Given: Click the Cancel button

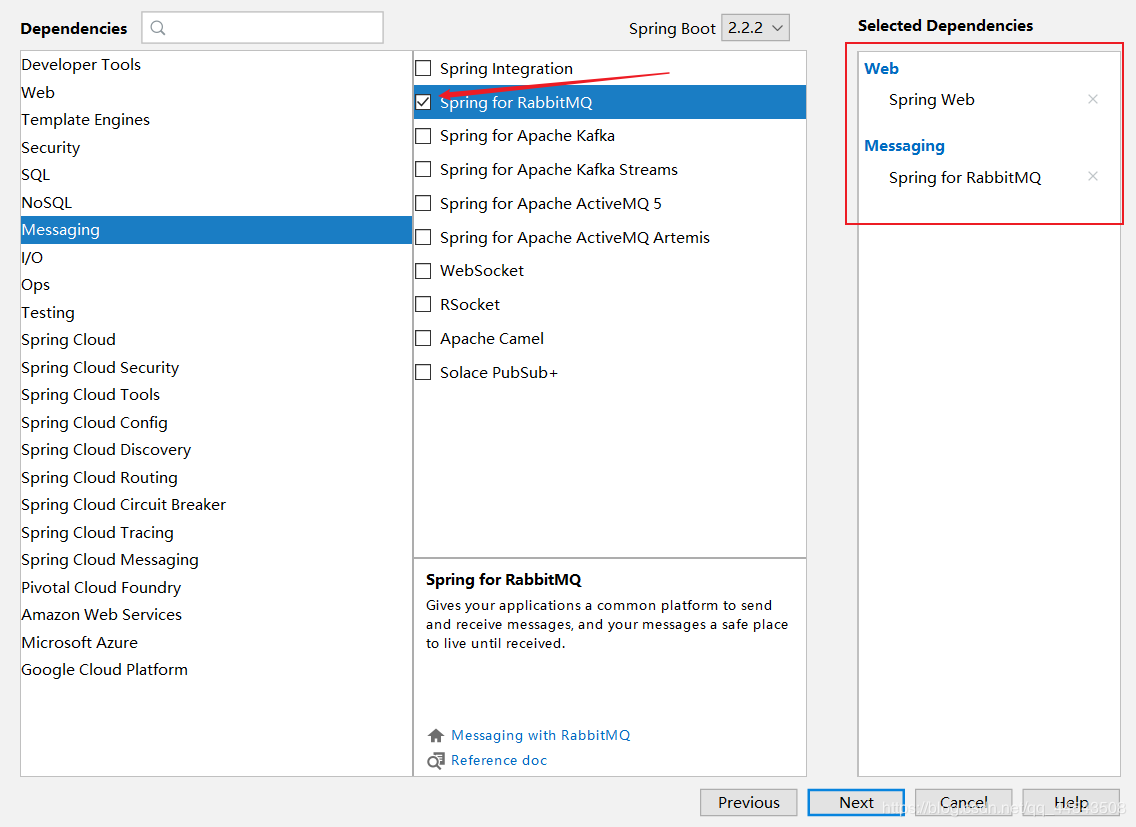Looking at the screenshot, I should coord(963,802).
